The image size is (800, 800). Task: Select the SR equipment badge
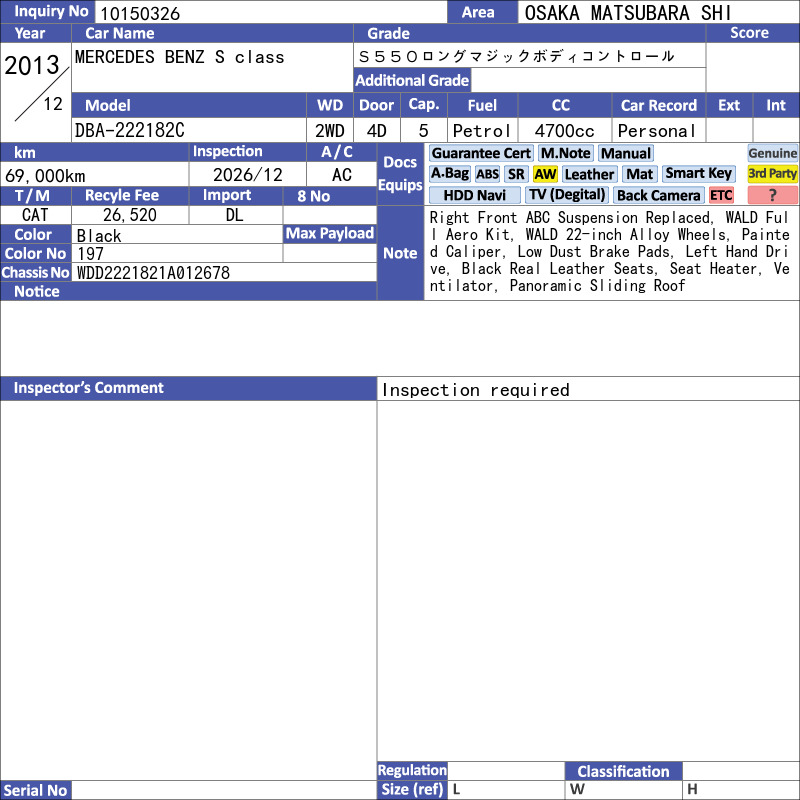coord(516,174)
